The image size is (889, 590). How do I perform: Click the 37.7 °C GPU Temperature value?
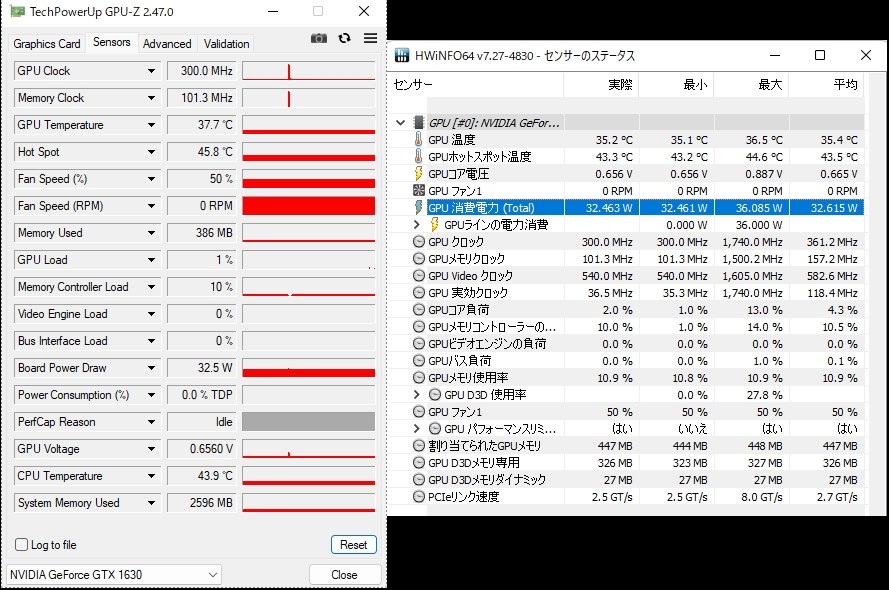point(201,125)
